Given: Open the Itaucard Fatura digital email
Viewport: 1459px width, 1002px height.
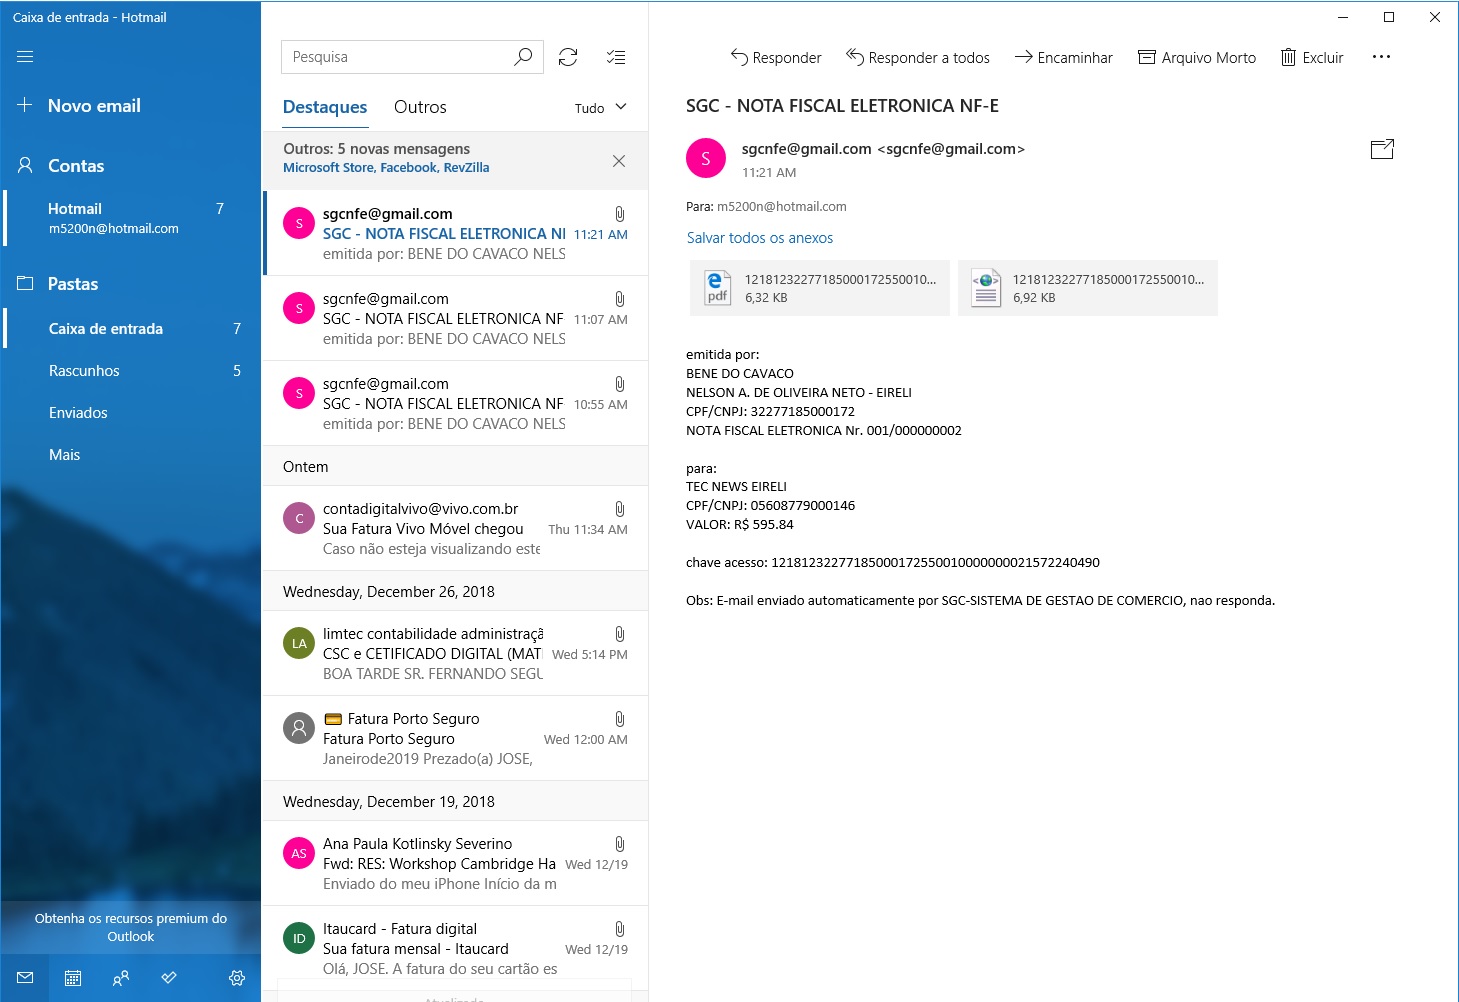Looking at the screenshot, I should [456, 948].
